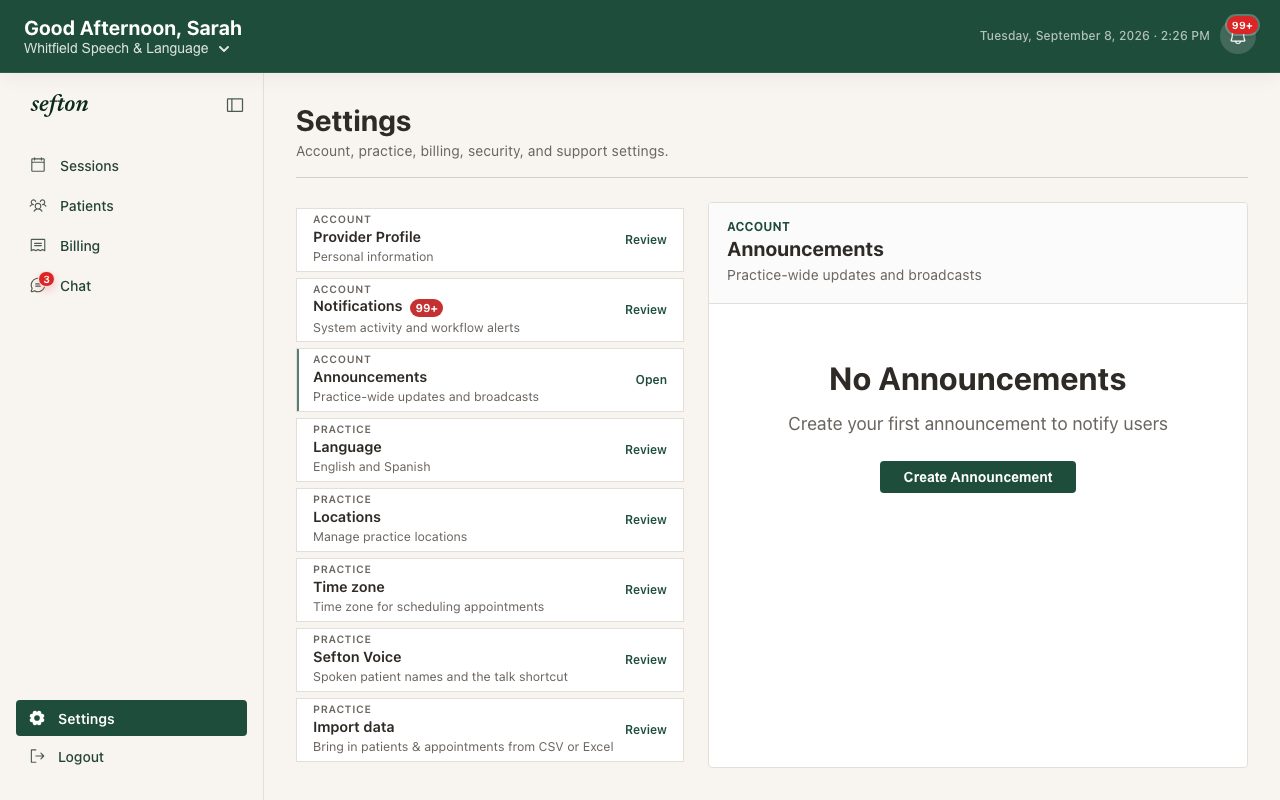1280x800 pixels.
Task: Select the Announcements title in settings list
Action: pos(370,377)
